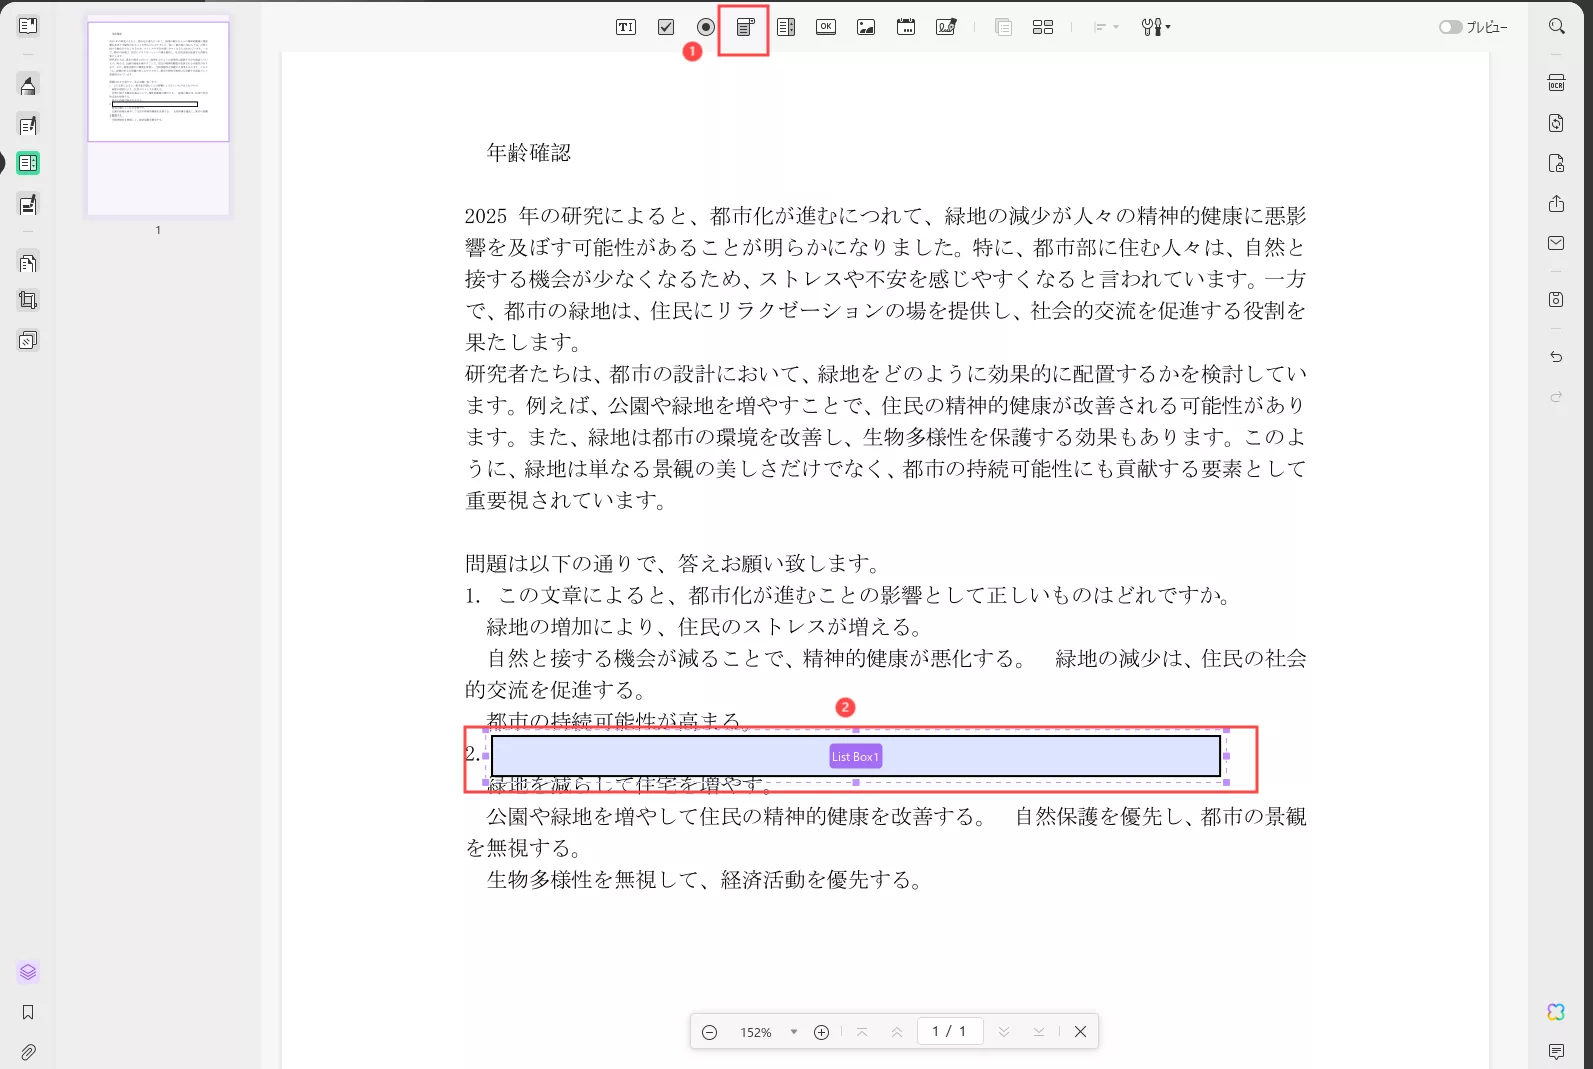Jump to the last page
Viewport: 1593px width, 1069px height.
[x=1039, y=1032]
